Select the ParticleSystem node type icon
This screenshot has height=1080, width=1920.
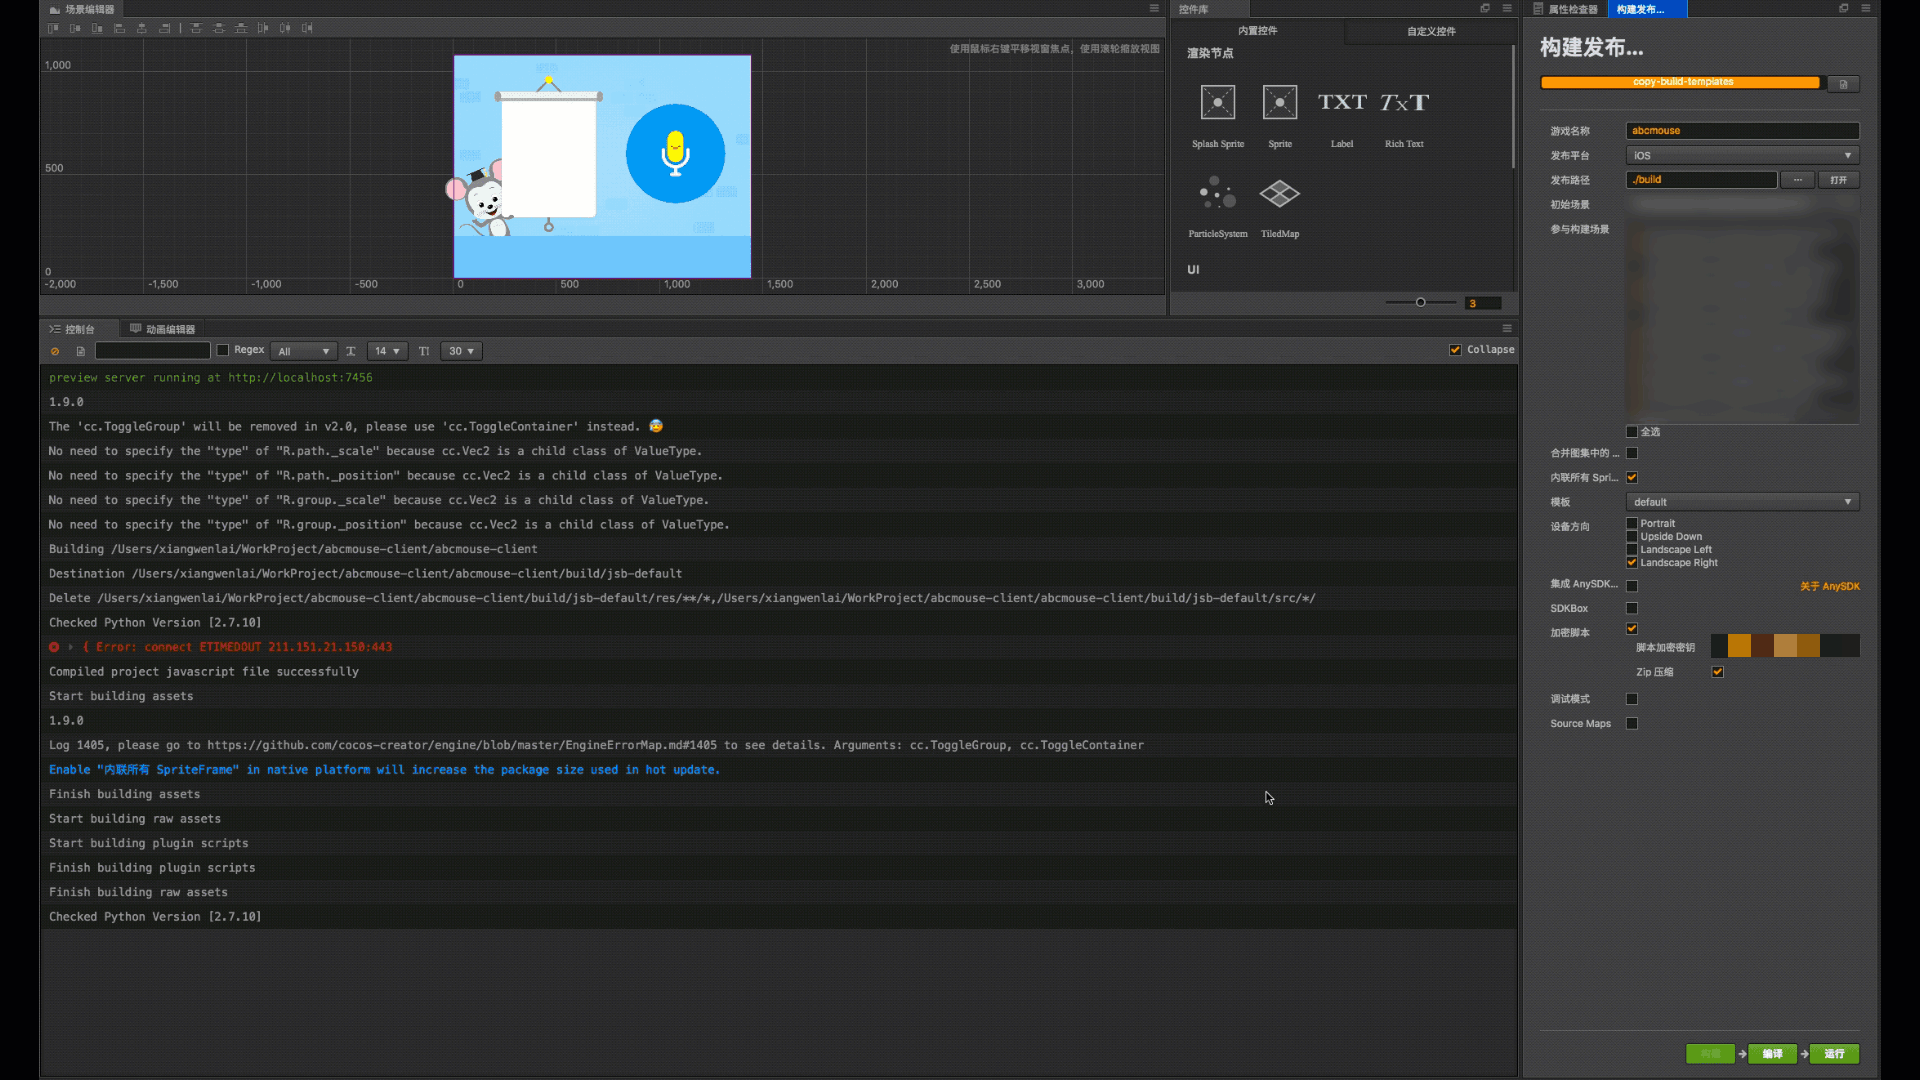tap(1216, 194)
